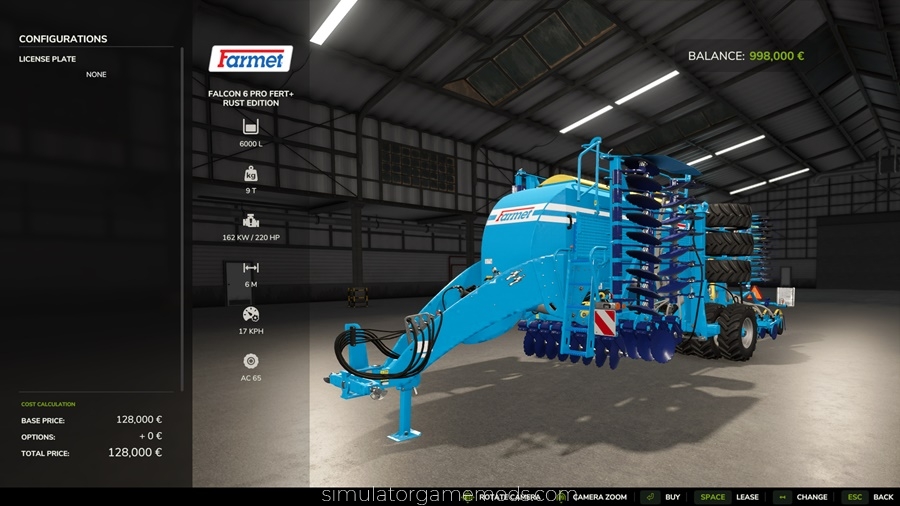900x506 pixels.
Task: Click the wheel icon above AC 65
Action: coord(251,361)
